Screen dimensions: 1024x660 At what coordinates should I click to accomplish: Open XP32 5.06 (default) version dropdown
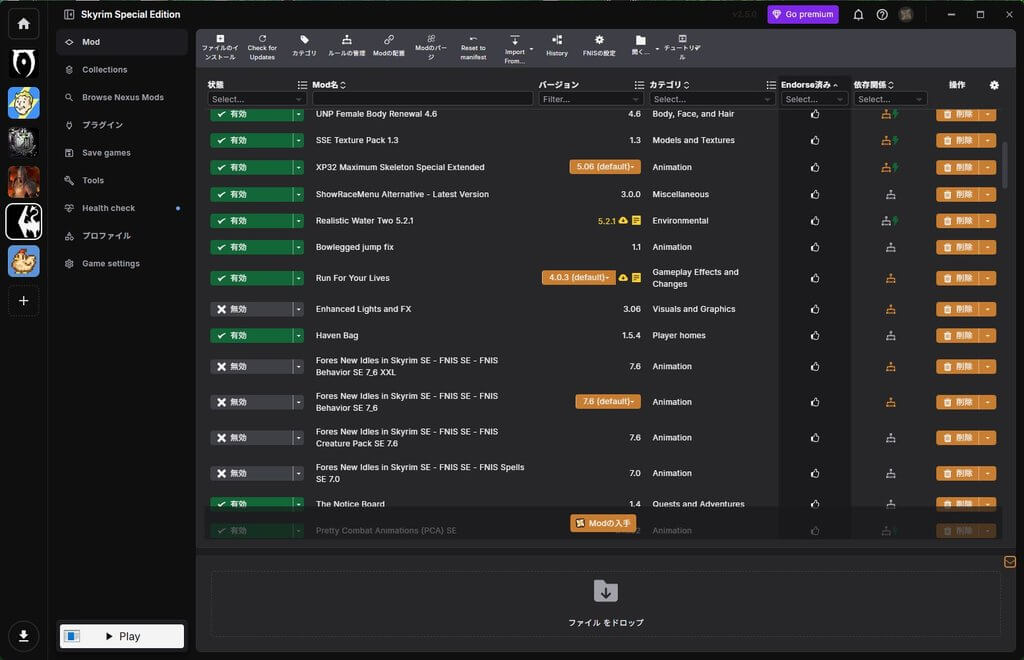point(605,167)
